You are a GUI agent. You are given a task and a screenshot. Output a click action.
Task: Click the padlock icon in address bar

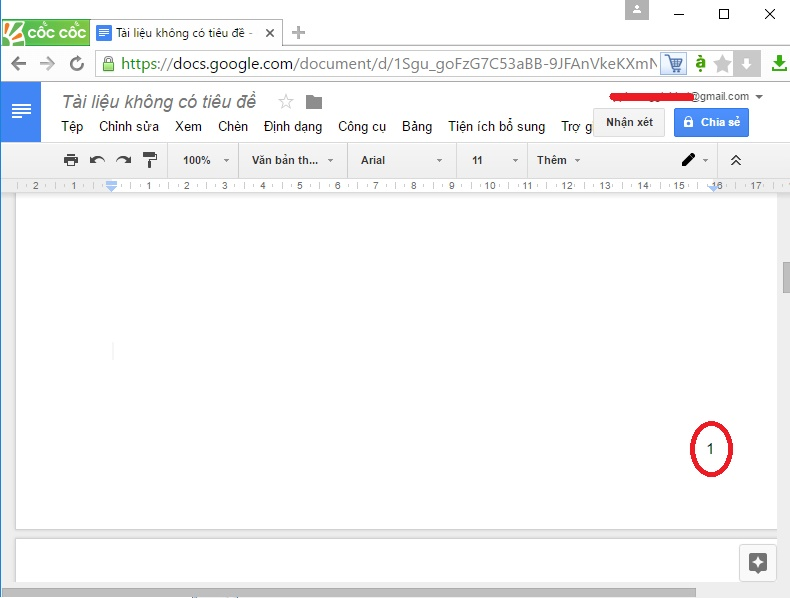[x=108, y=63]
